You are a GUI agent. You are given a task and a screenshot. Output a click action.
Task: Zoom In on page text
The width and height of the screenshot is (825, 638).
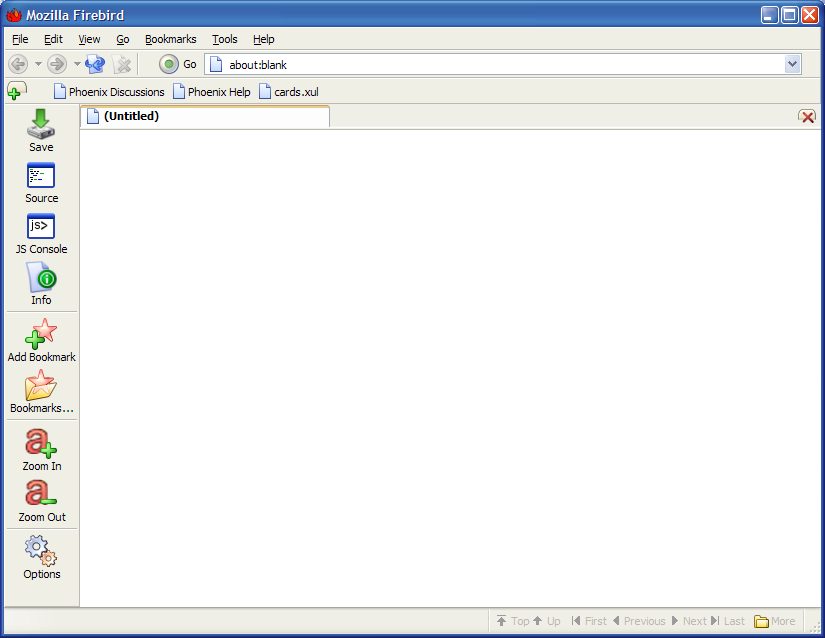pyautogui.click(x=41, y=443)
